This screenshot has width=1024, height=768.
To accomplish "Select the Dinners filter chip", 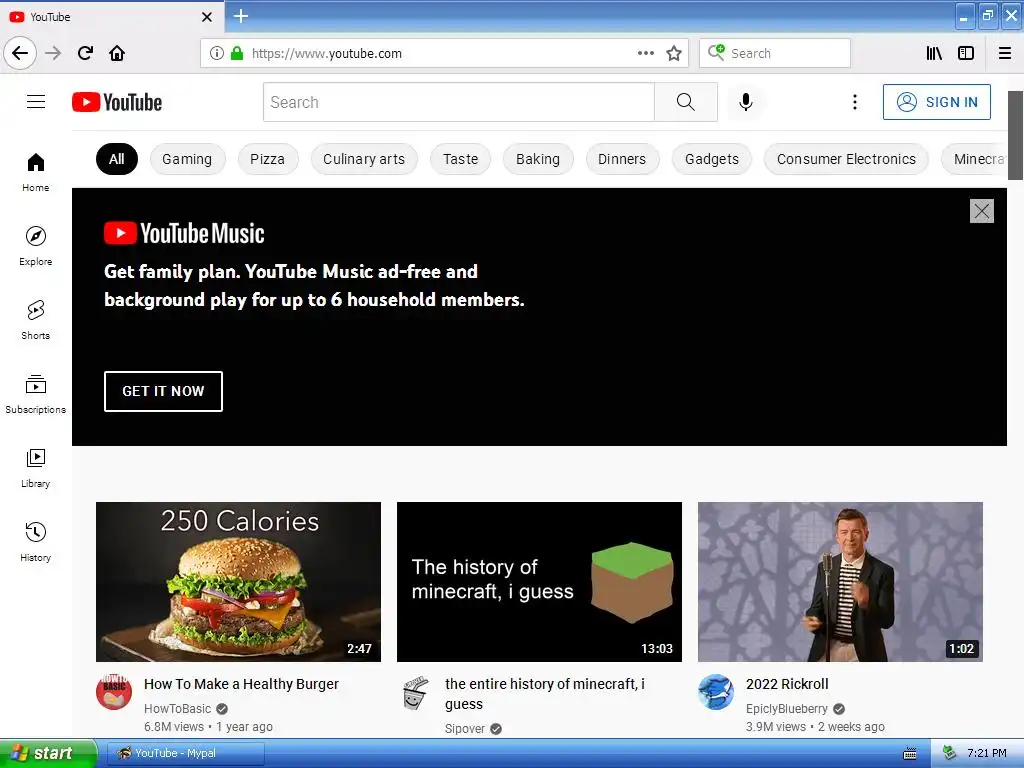I will (x=622, y=159).
